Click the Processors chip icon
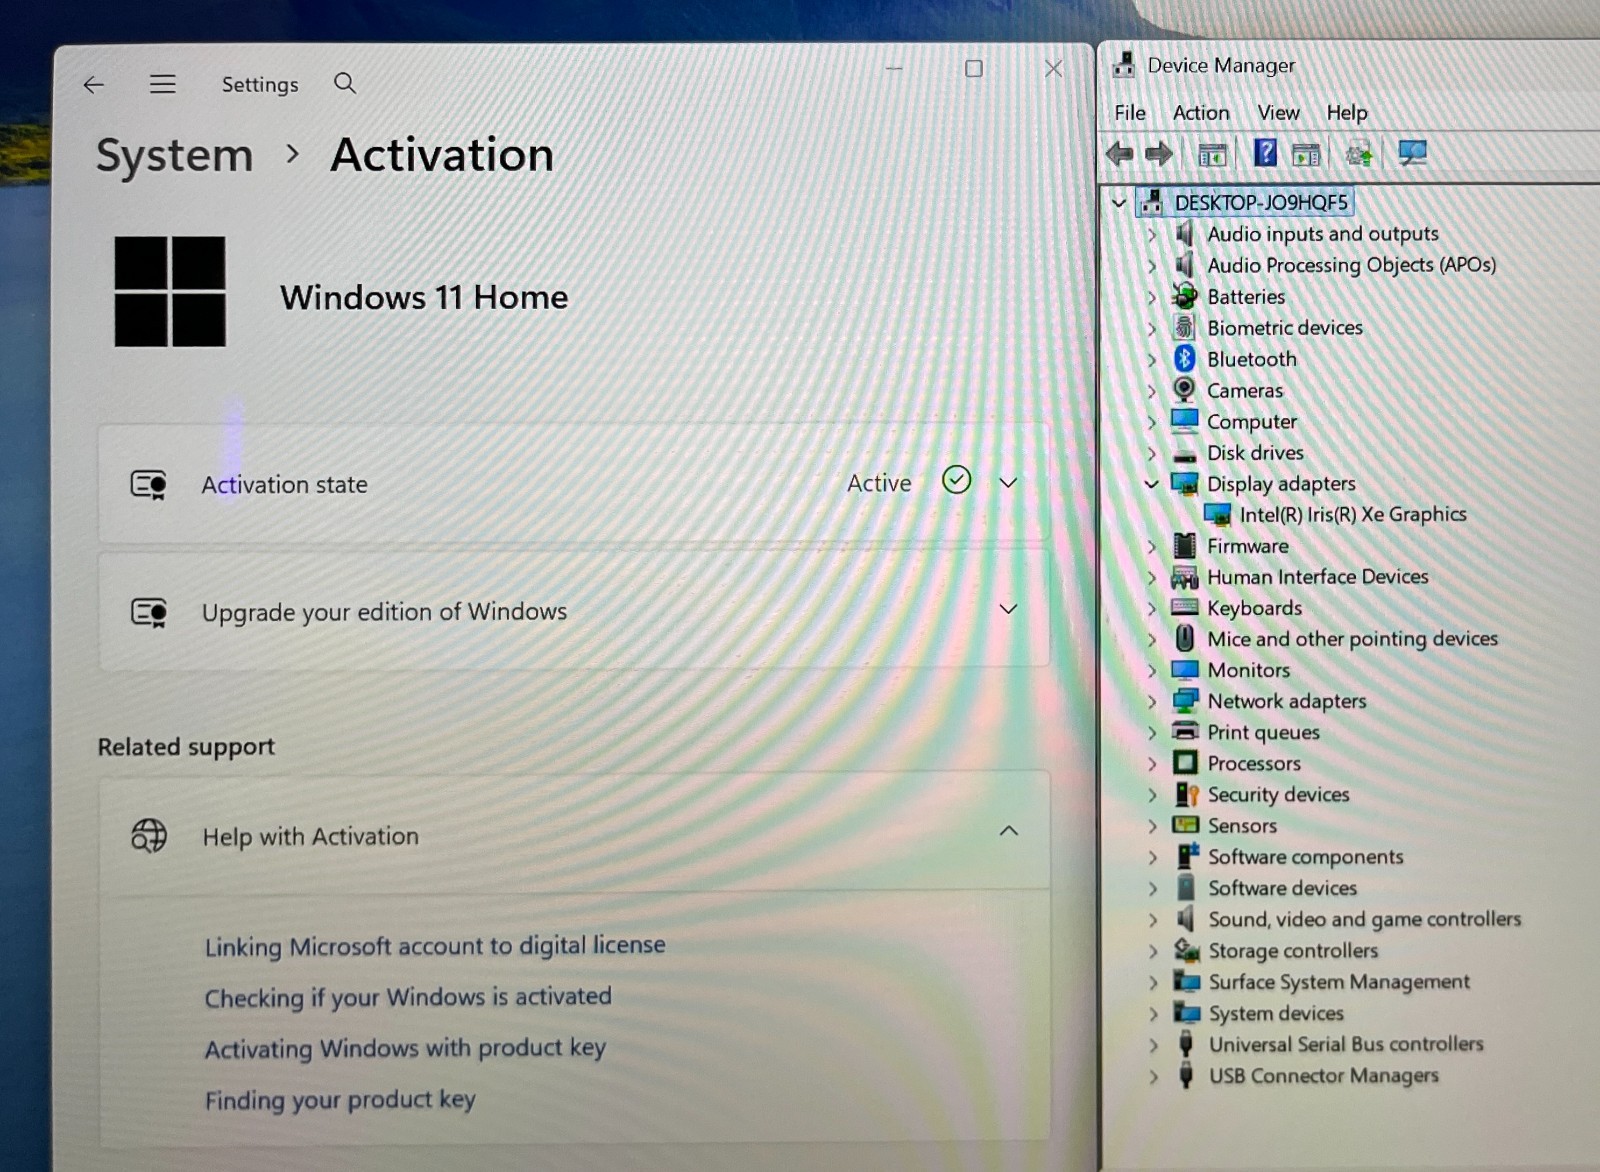This screenshot has height=1172, width=1600. [x=1185, y=762]
